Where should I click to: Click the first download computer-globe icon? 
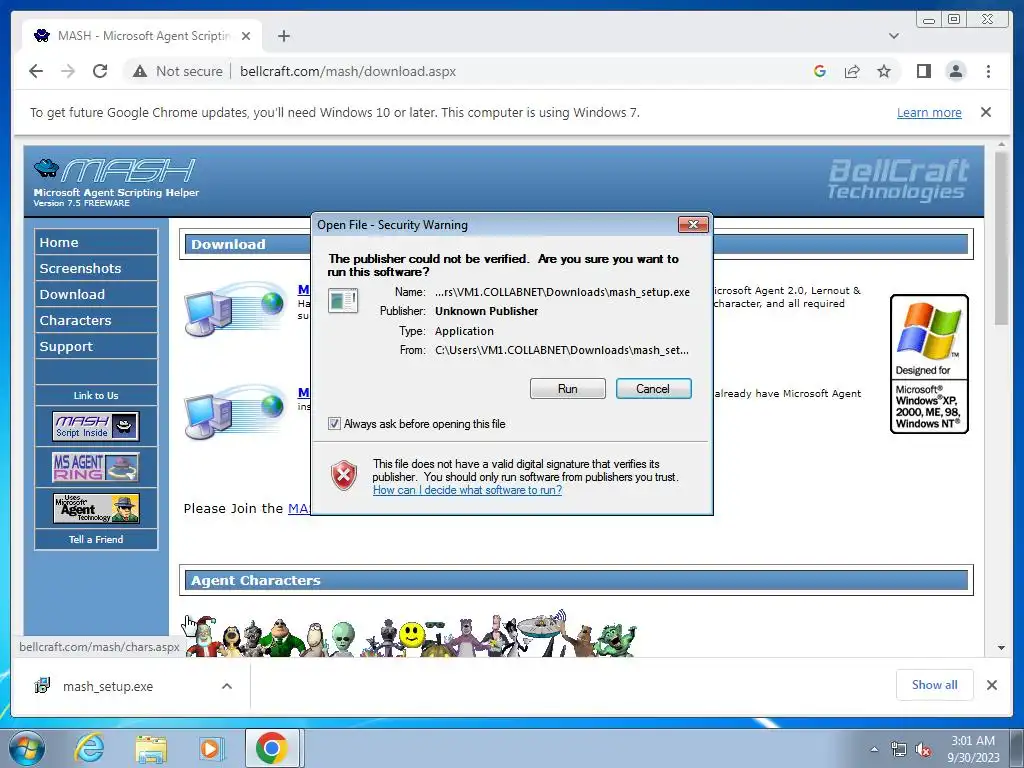click(234, 309)
